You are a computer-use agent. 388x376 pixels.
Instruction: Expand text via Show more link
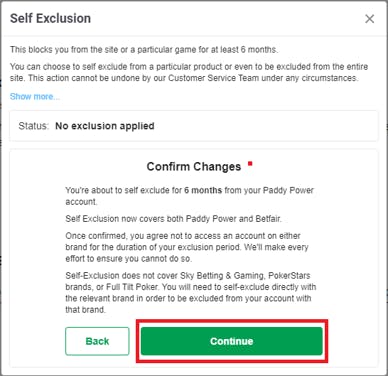tap(35, 97)
